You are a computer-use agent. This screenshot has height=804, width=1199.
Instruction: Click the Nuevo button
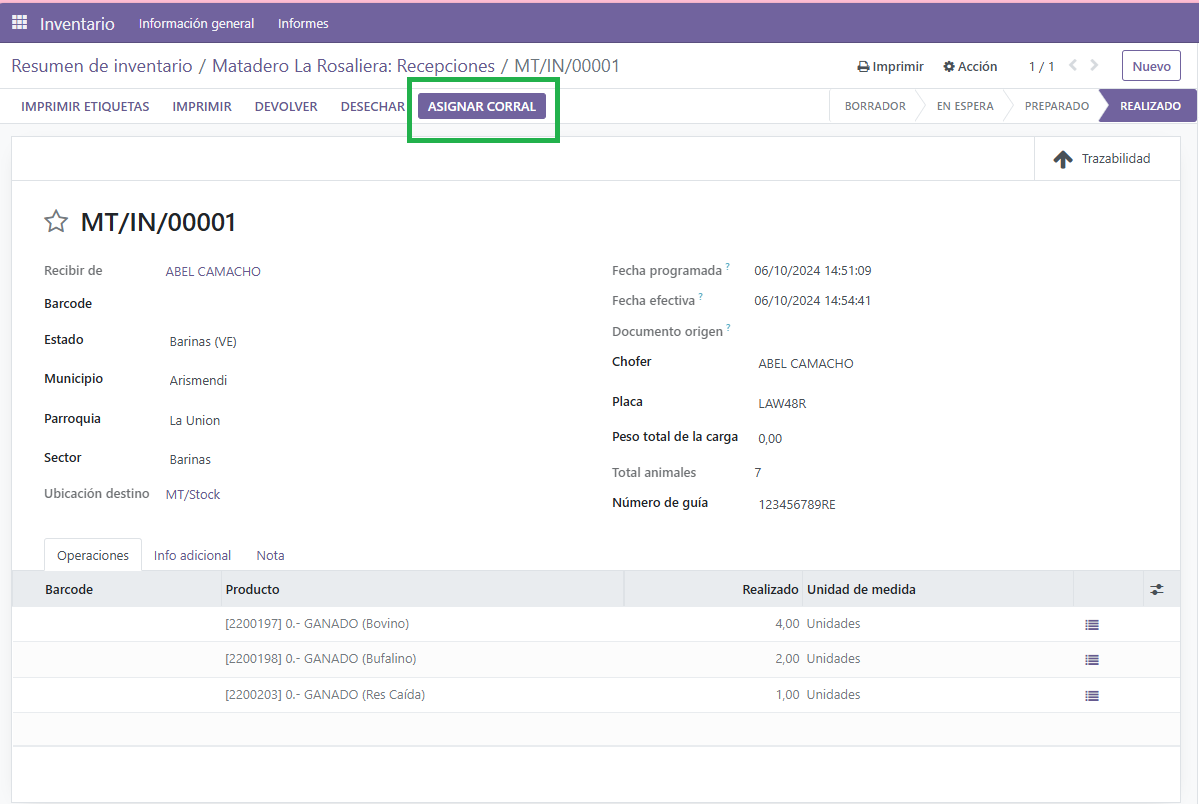[x=1151, y=66]
